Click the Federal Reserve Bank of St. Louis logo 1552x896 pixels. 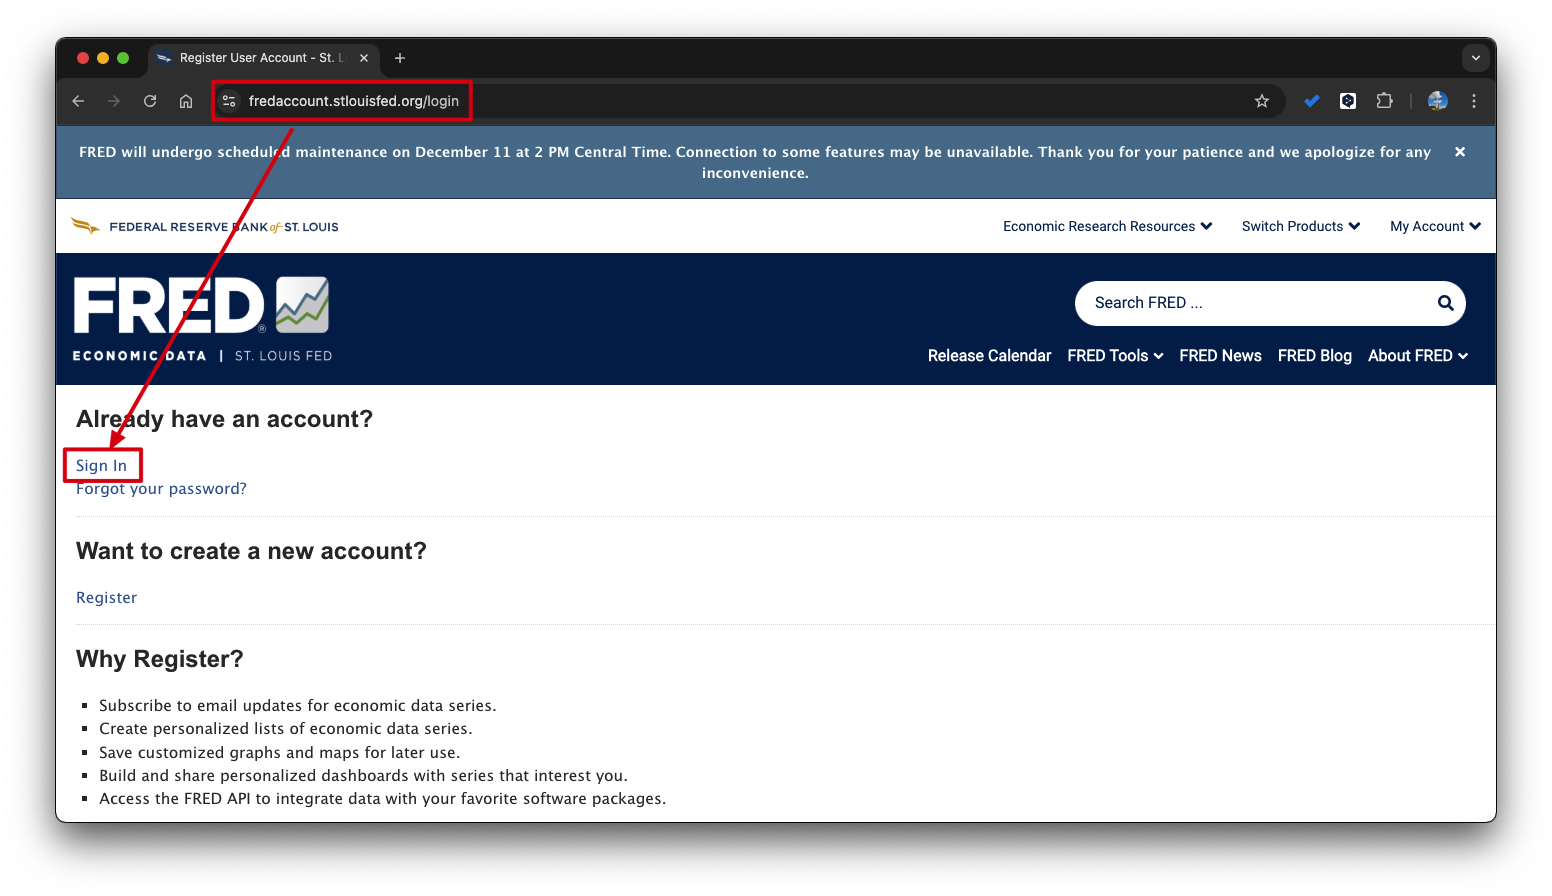[205, 226]
